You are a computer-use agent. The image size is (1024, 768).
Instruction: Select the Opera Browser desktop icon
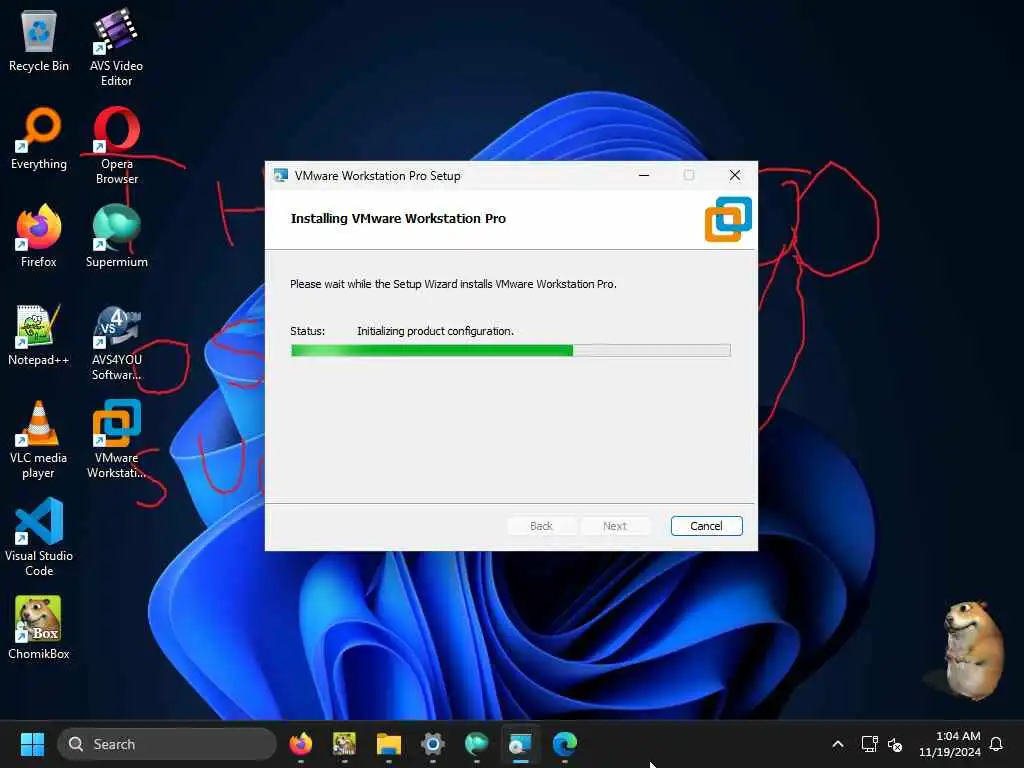coord(116,145)
